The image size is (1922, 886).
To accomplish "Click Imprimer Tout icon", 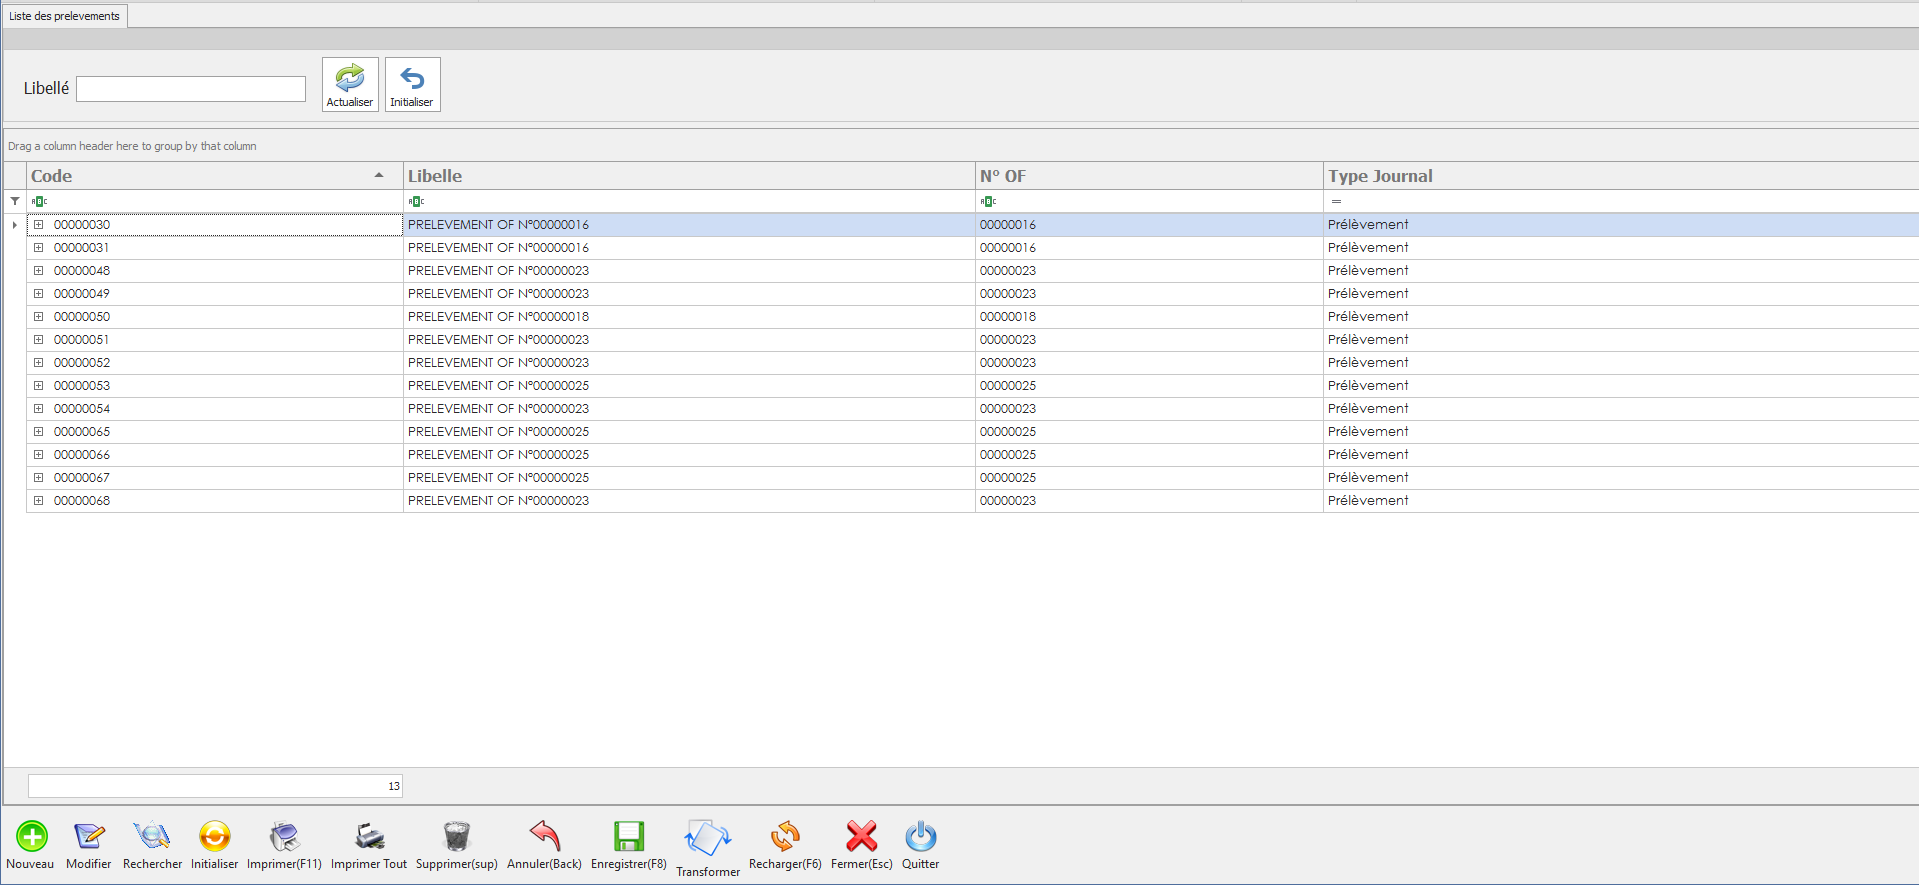I will tap(369, 837).
